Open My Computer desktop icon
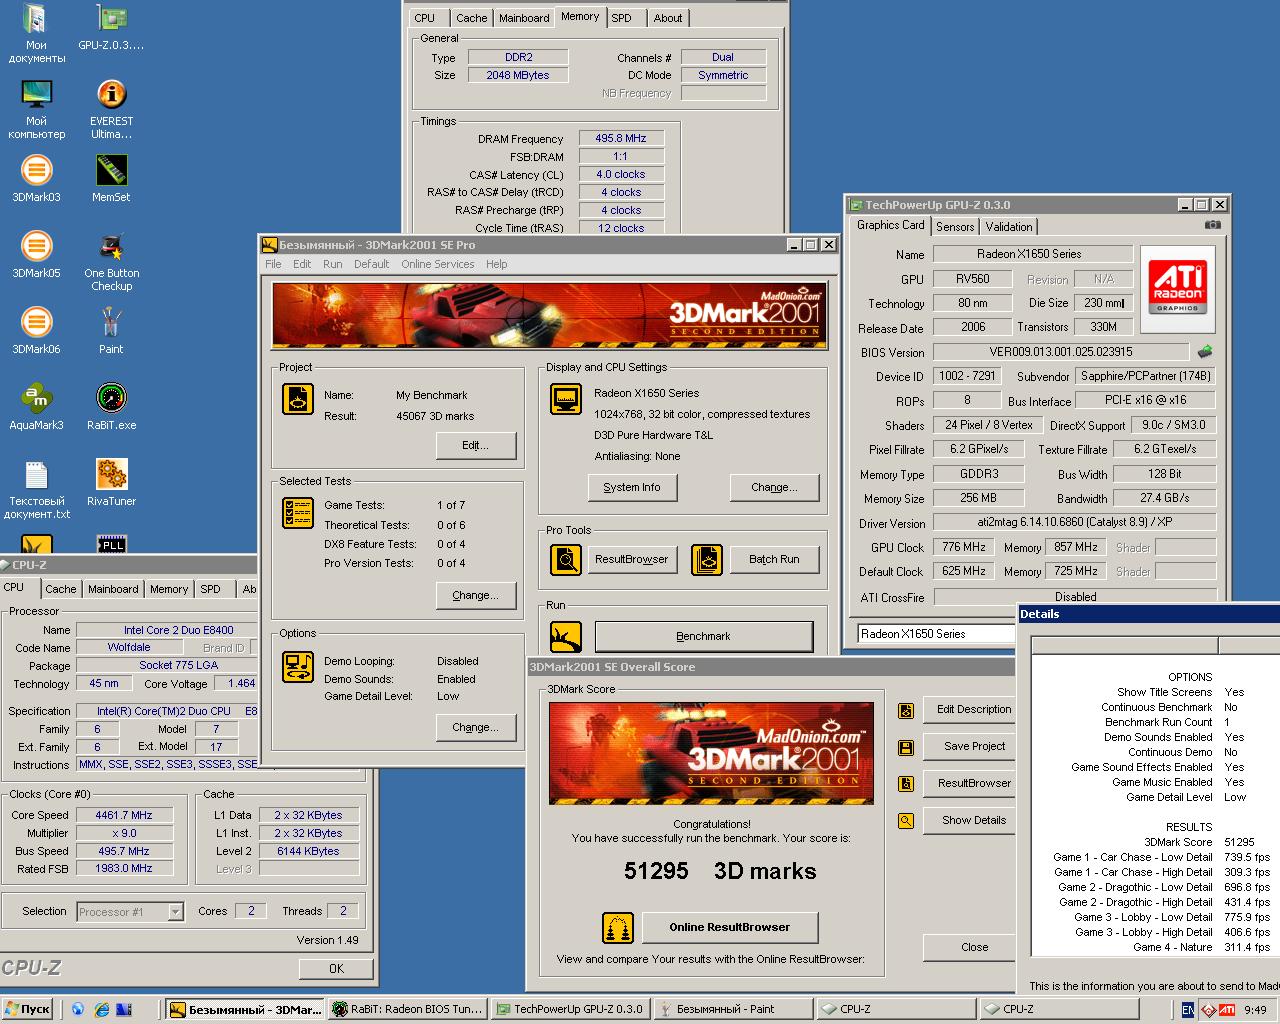The image size is (1280, 1024). pyautogui.click(x=36, y=109)
